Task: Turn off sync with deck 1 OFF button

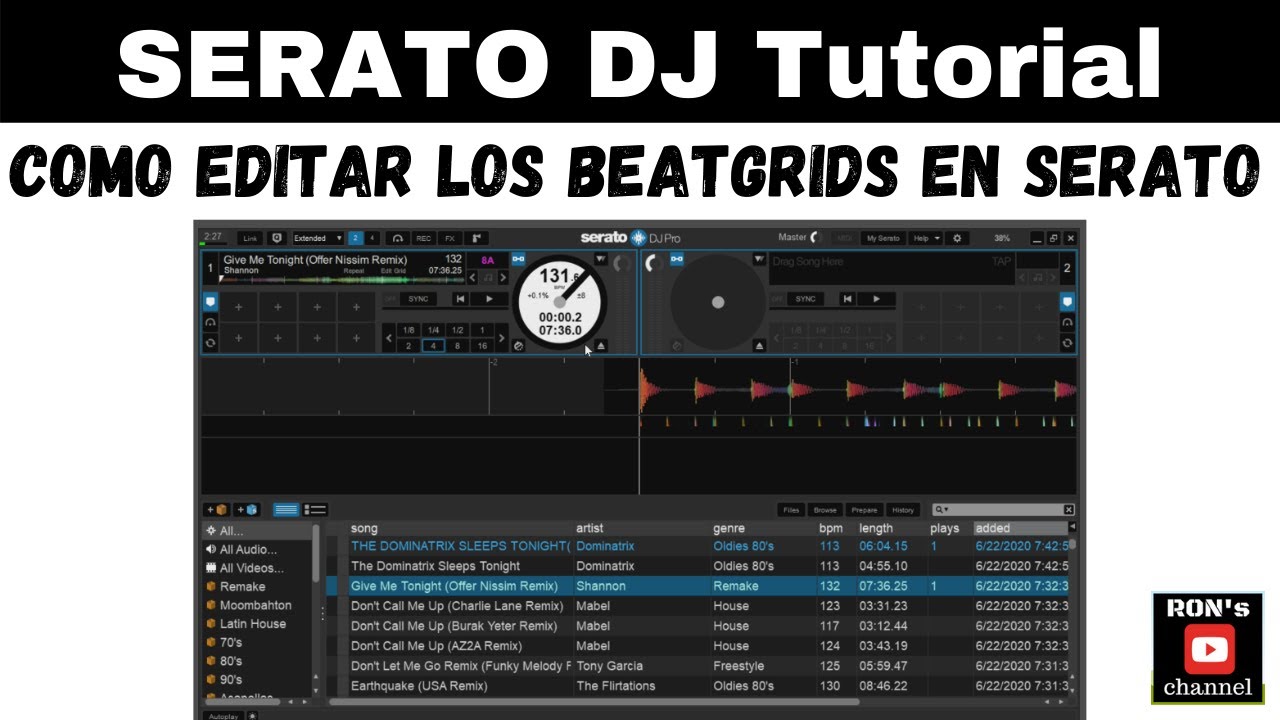Action: click(390, 298)
